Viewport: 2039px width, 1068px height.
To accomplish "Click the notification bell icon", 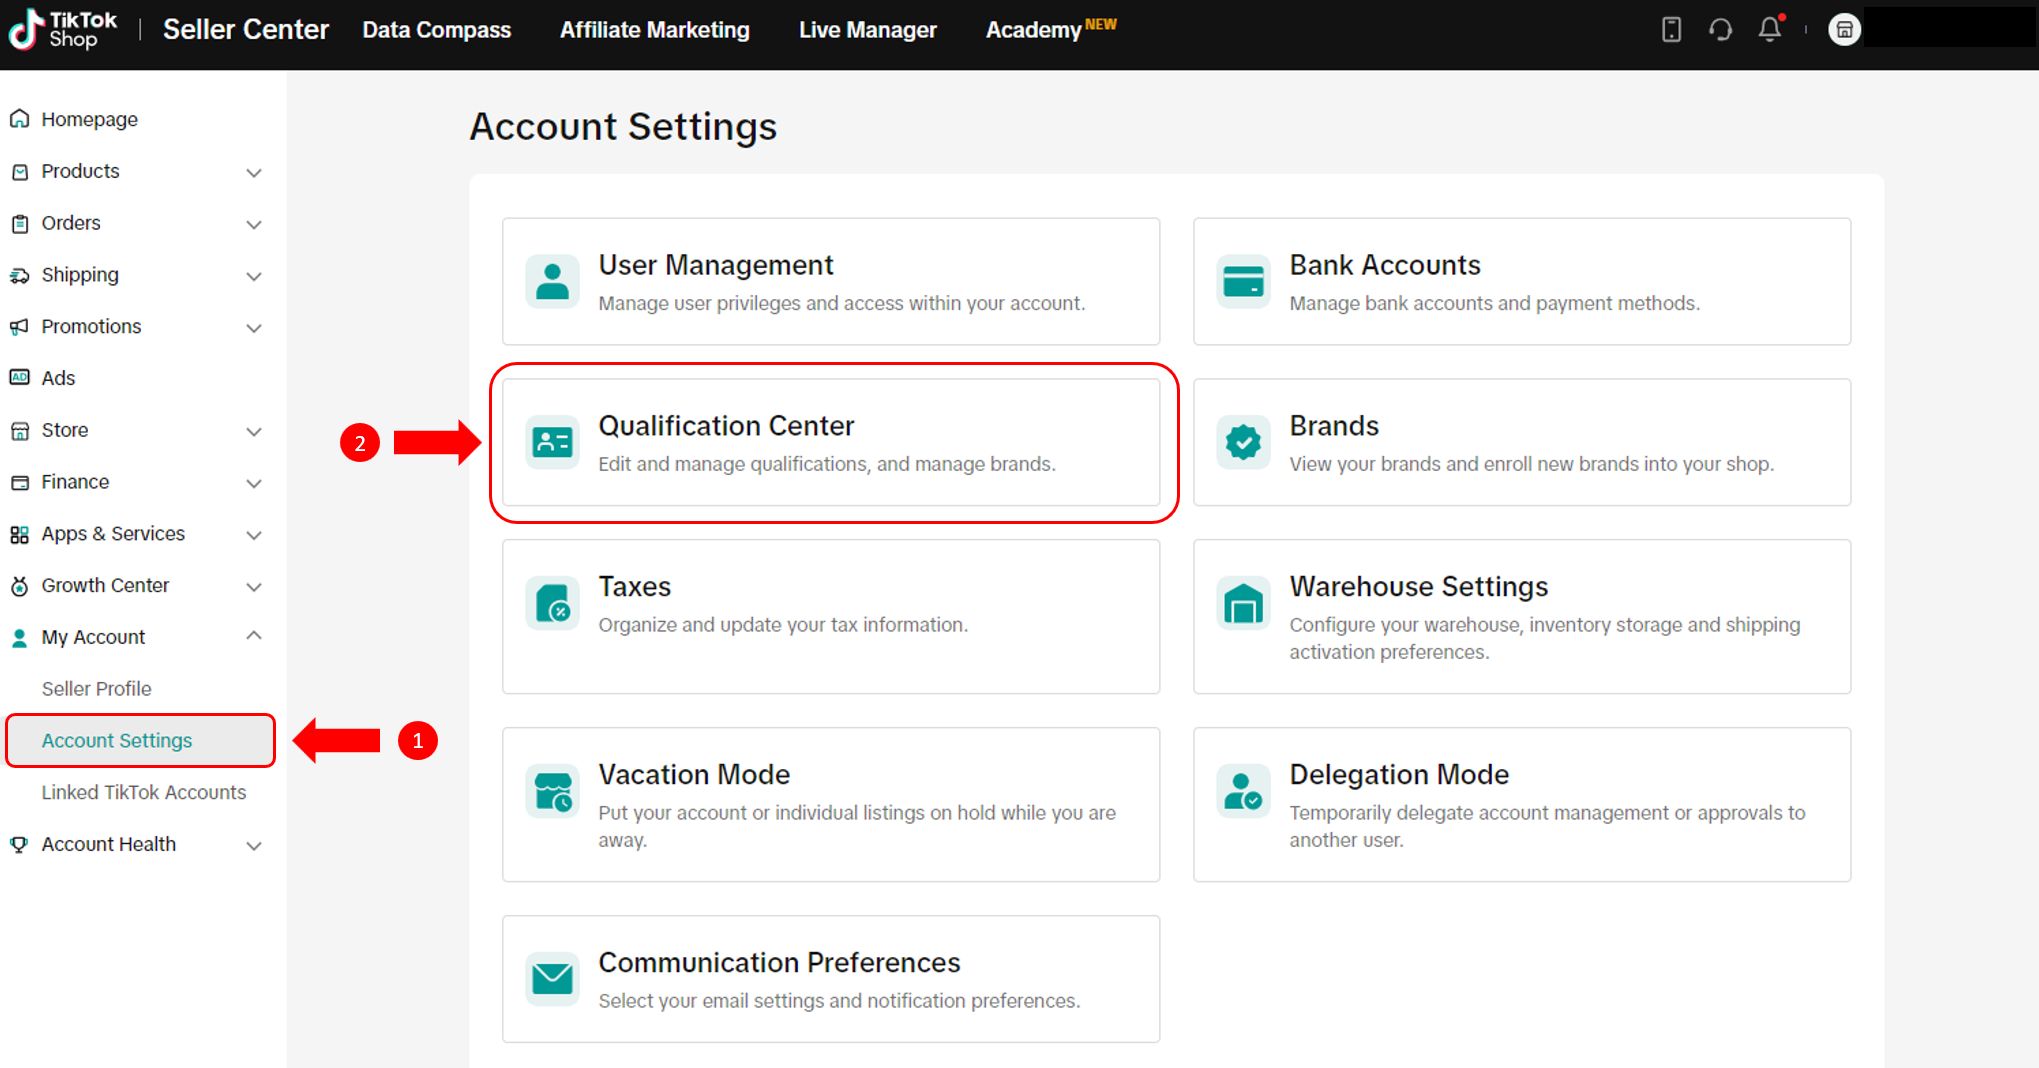I will tap(1769, 30).
